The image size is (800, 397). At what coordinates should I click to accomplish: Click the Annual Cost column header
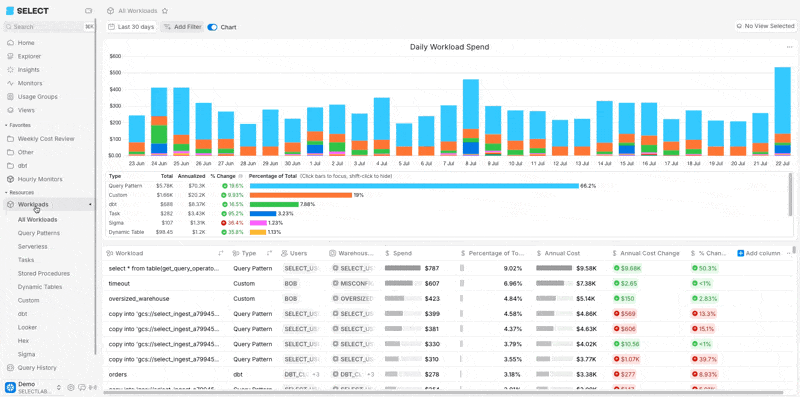pos(558,253)
